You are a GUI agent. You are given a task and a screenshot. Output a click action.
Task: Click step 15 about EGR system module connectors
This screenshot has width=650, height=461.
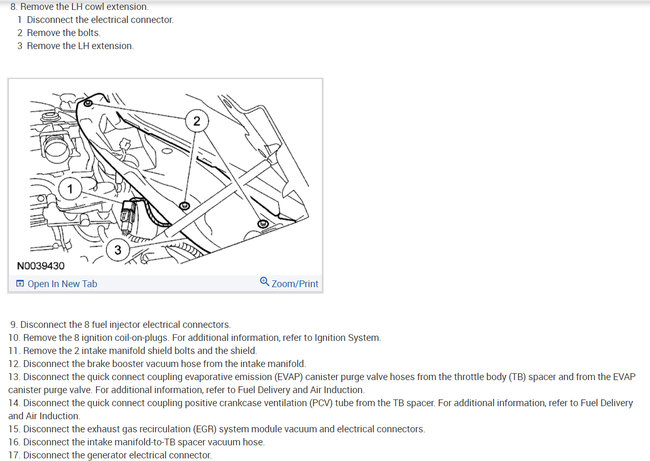[x=217, y=429]
